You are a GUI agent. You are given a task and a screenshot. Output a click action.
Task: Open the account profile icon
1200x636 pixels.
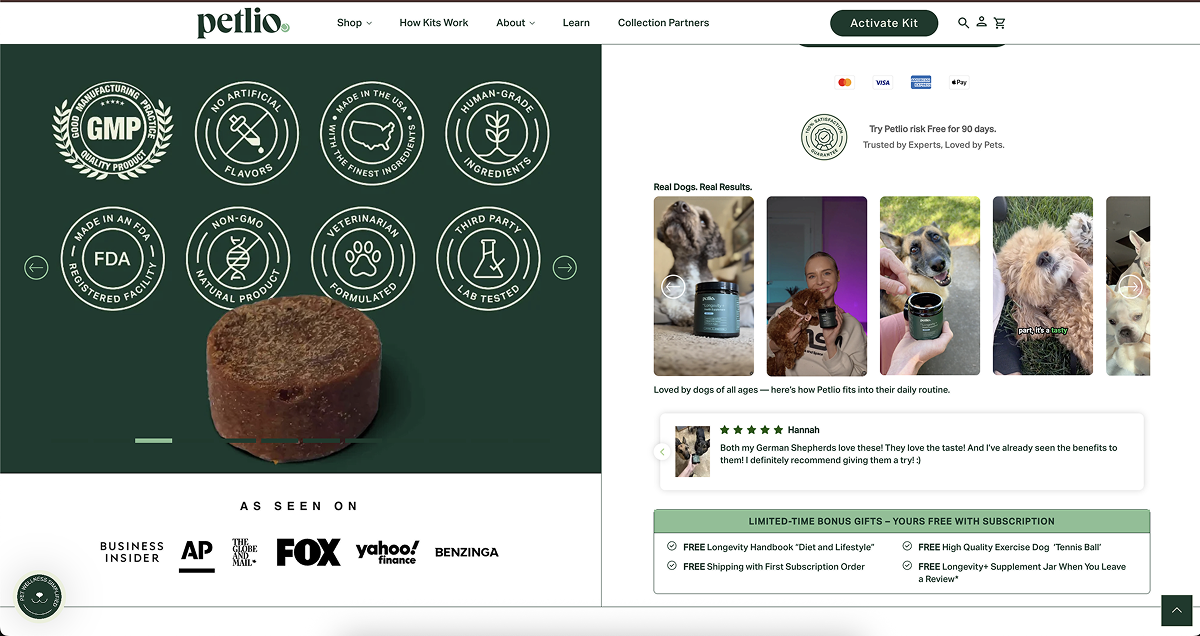(981, 22)
